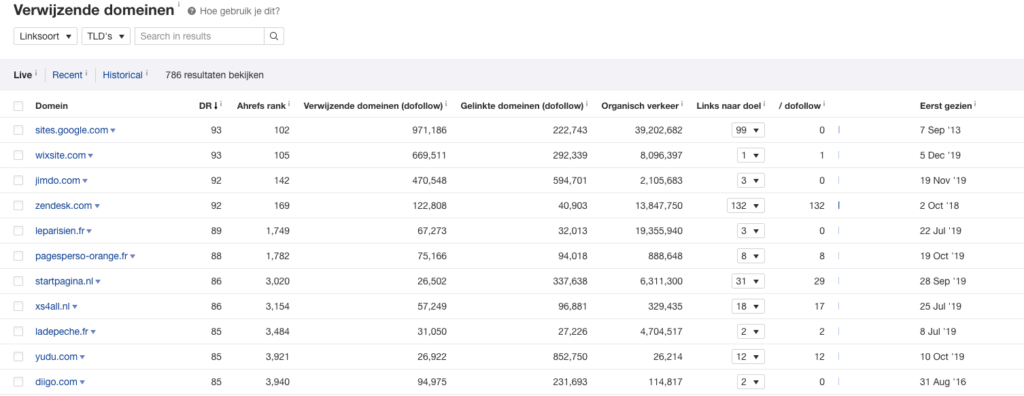Select the checkbox for startpagina.nl row

[18, 281]
